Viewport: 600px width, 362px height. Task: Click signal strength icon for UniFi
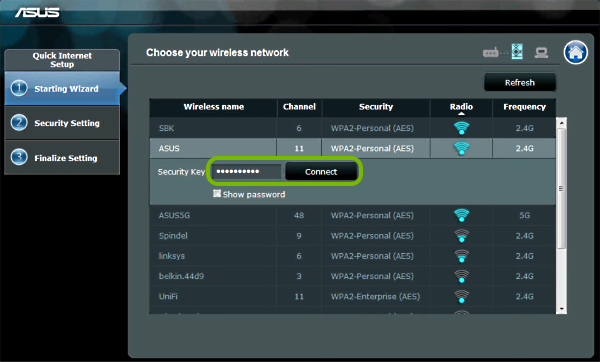[x=461, y=296]
